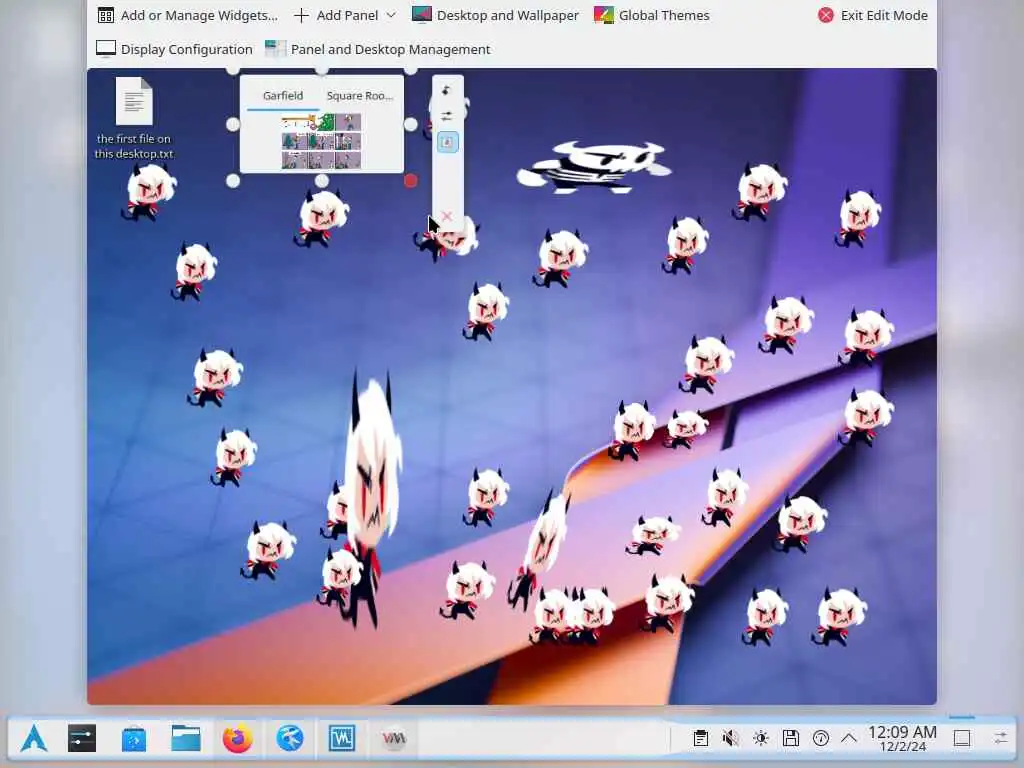
Task: Open Global Themes settings
Action: [x=651, y=15]
